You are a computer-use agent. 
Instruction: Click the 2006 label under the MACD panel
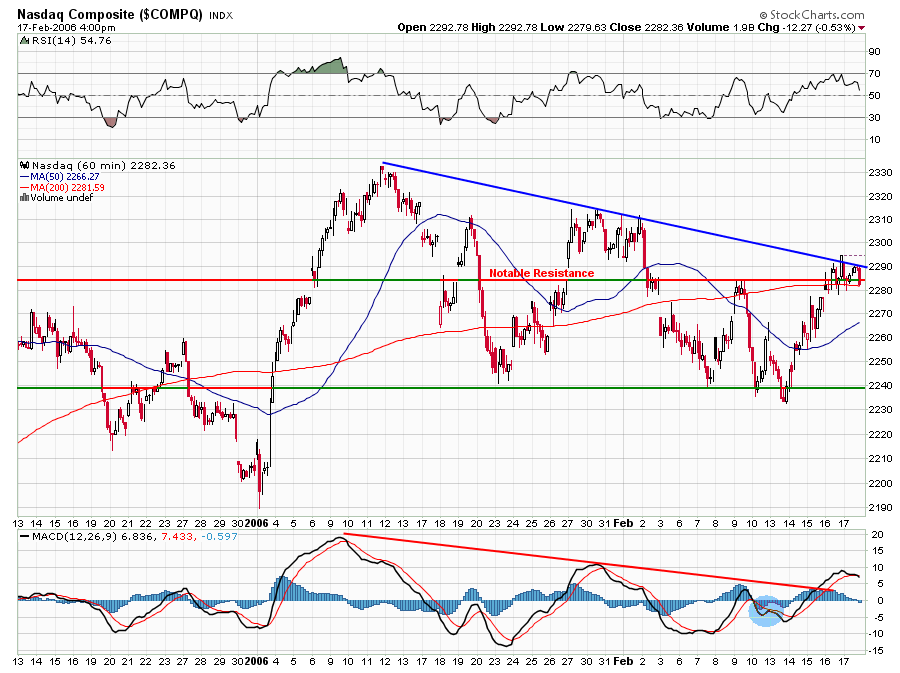(257, 661)
